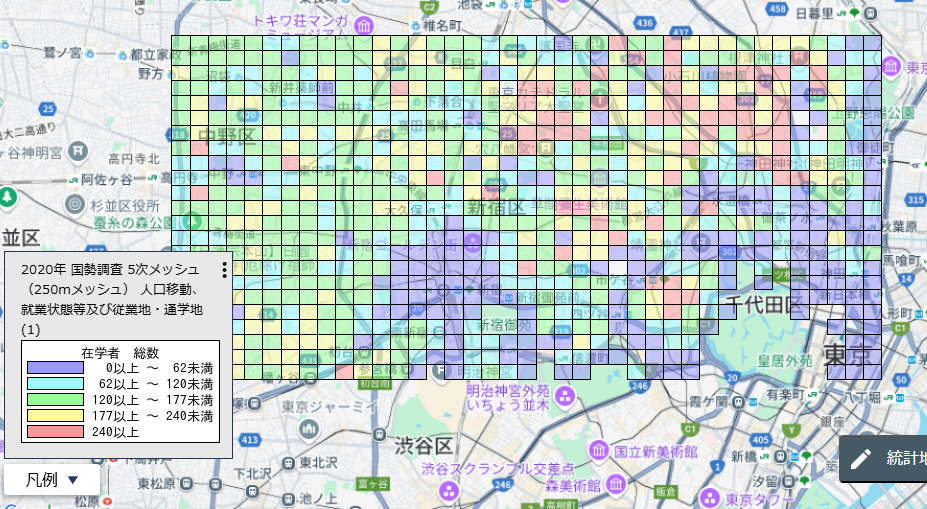
Task: Select the cyan 62以上〜120未満 legend swatch
Action: tap(55, 384)
